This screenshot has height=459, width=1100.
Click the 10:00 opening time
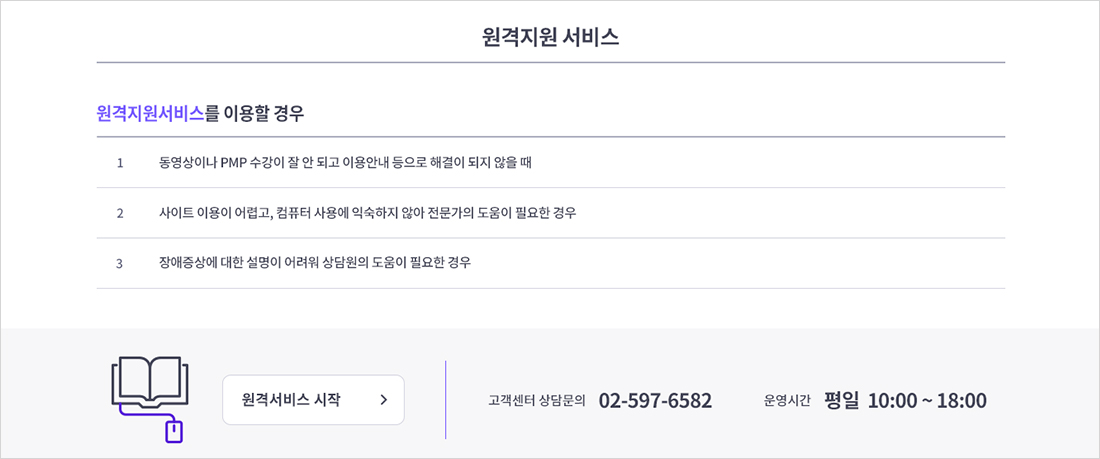click(892, 401)
